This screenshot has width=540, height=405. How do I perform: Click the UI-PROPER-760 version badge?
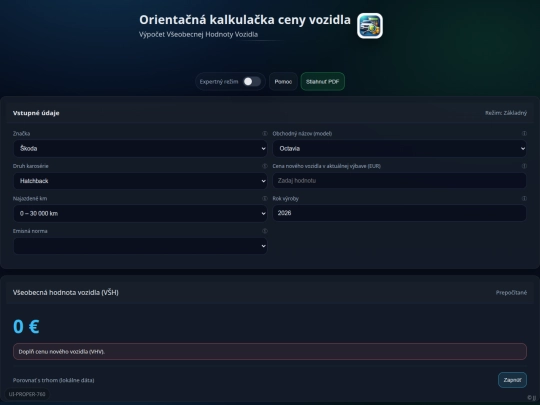coord(27,394)
